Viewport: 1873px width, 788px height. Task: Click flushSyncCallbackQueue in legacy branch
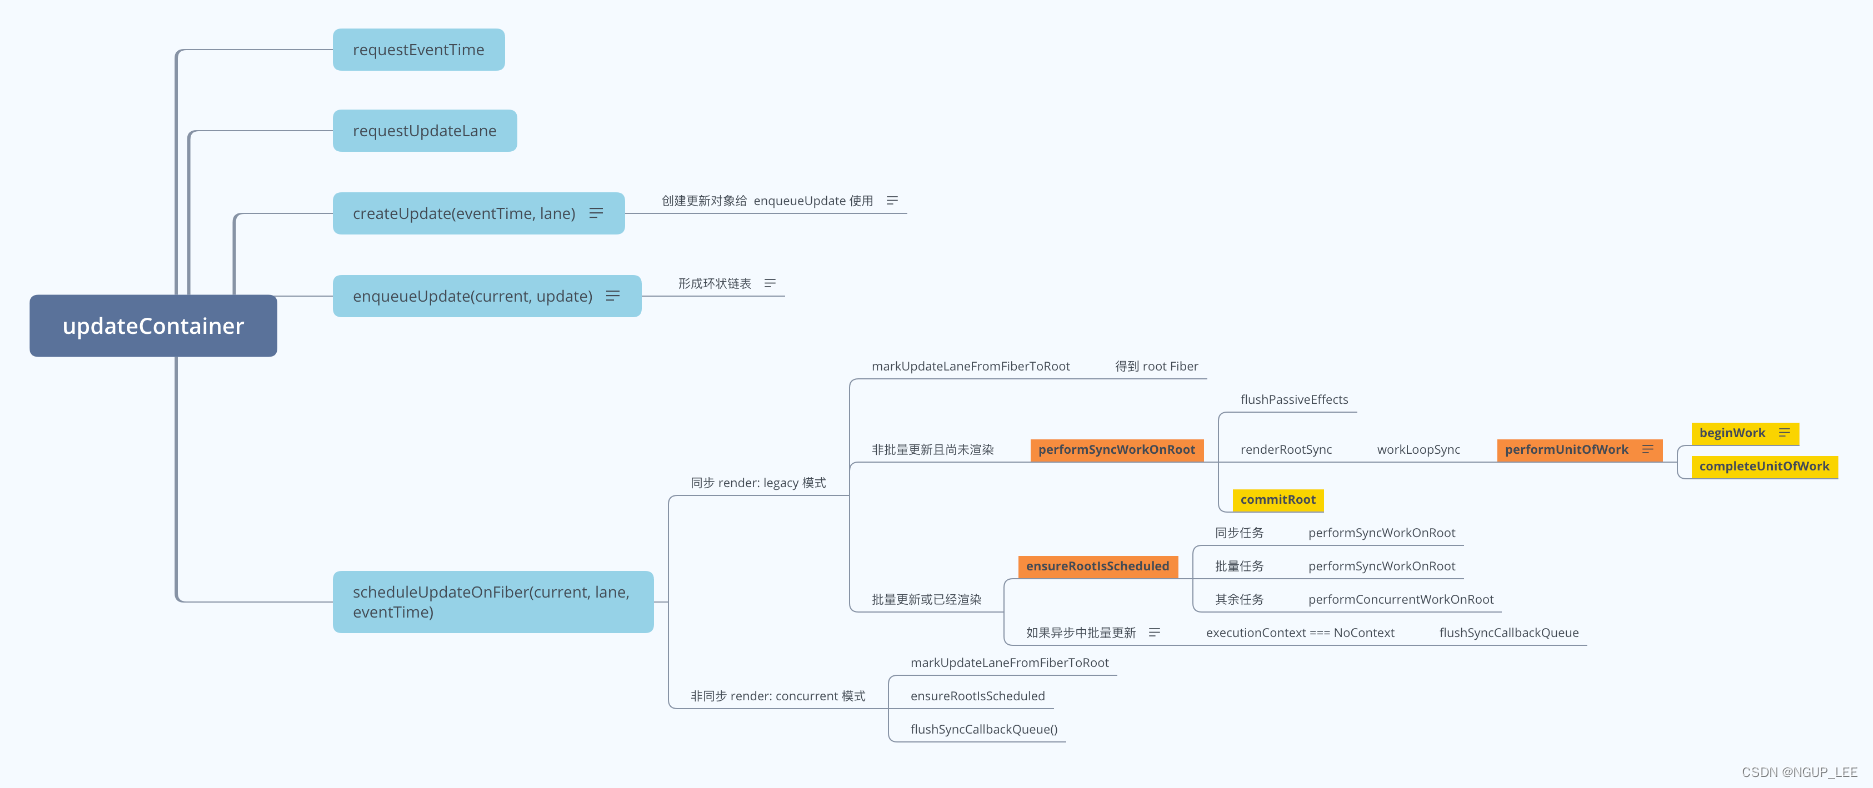[x=1509, y=633]
